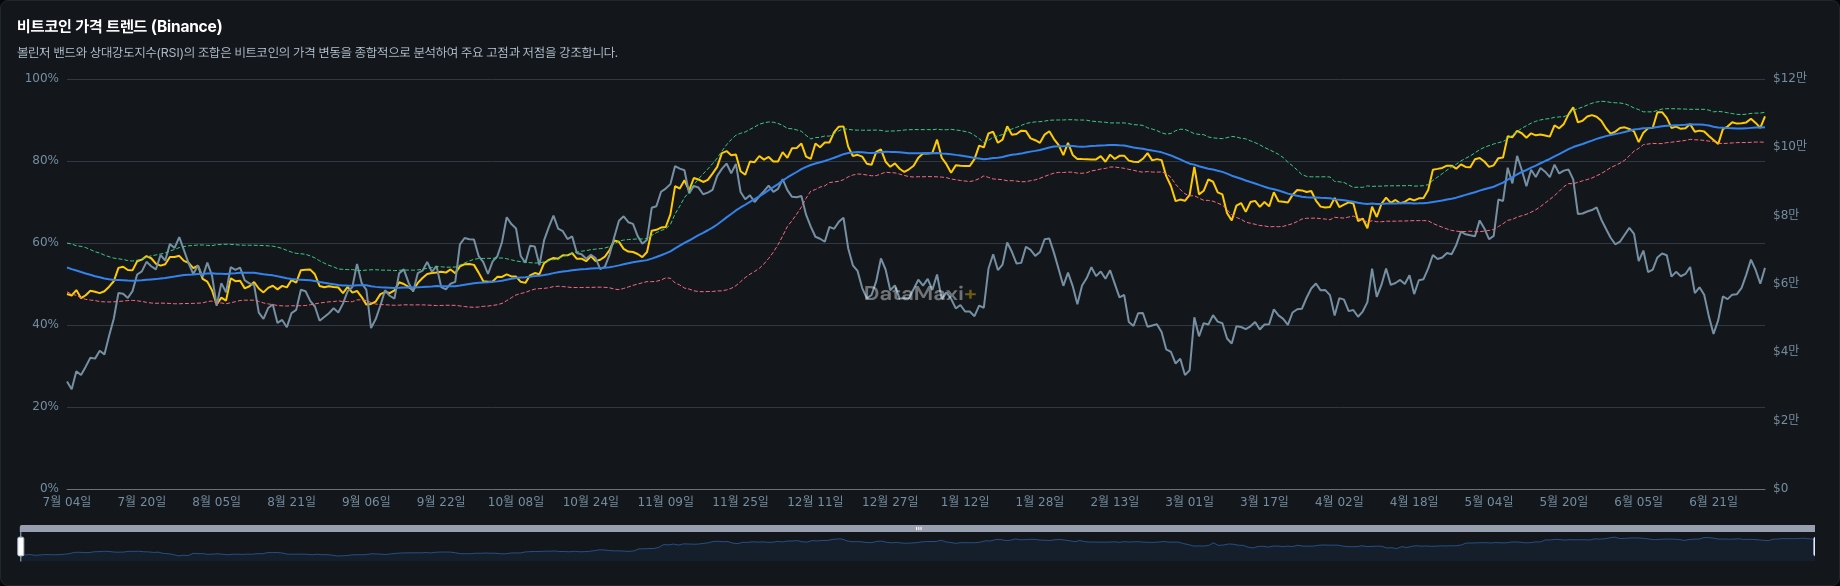Viewport: 1840px width, 586px height.
Task: Click the '11월 25일' date label
Action: coord(741,502)
